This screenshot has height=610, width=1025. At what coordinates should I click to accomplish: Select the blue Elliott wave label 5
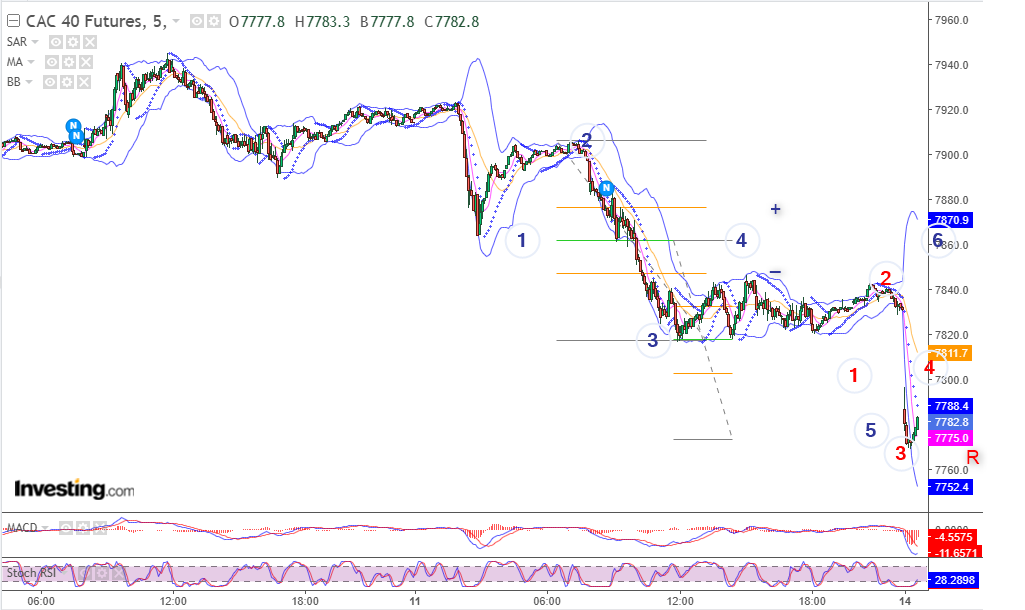871,430
